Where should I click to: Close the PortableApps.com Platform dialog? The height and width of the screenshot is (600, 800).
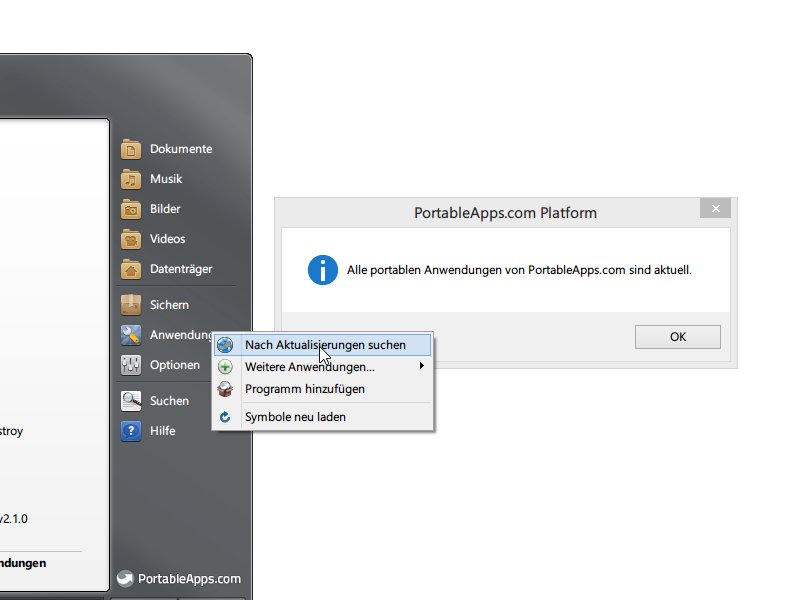715,208
